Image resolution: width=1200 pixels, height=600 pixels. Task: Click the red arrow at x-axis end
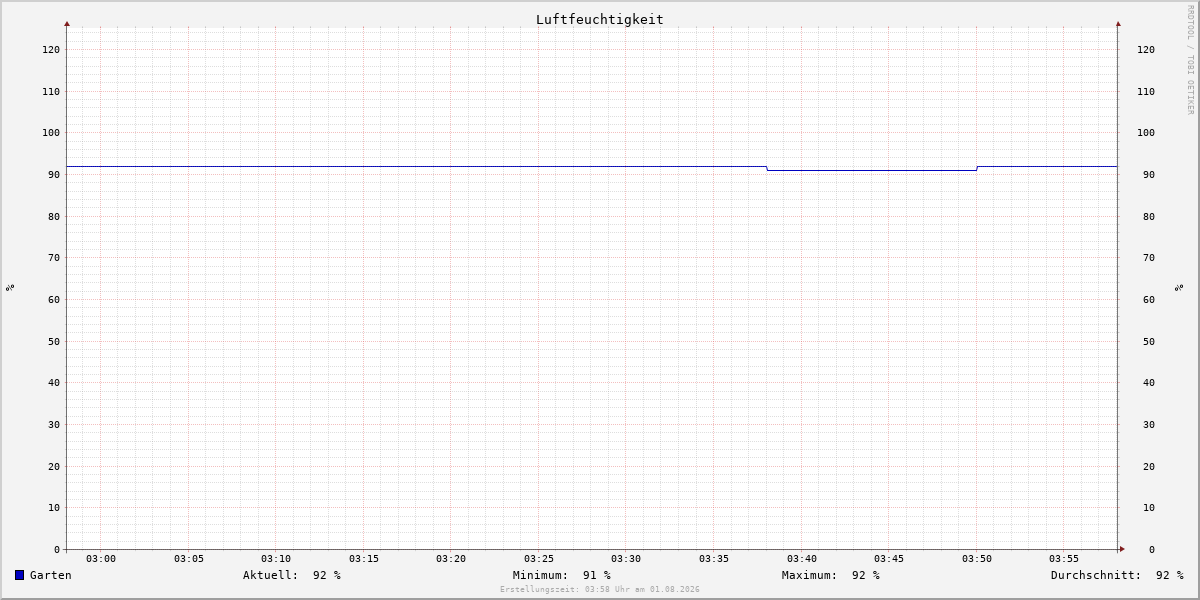coord(1122,549)
